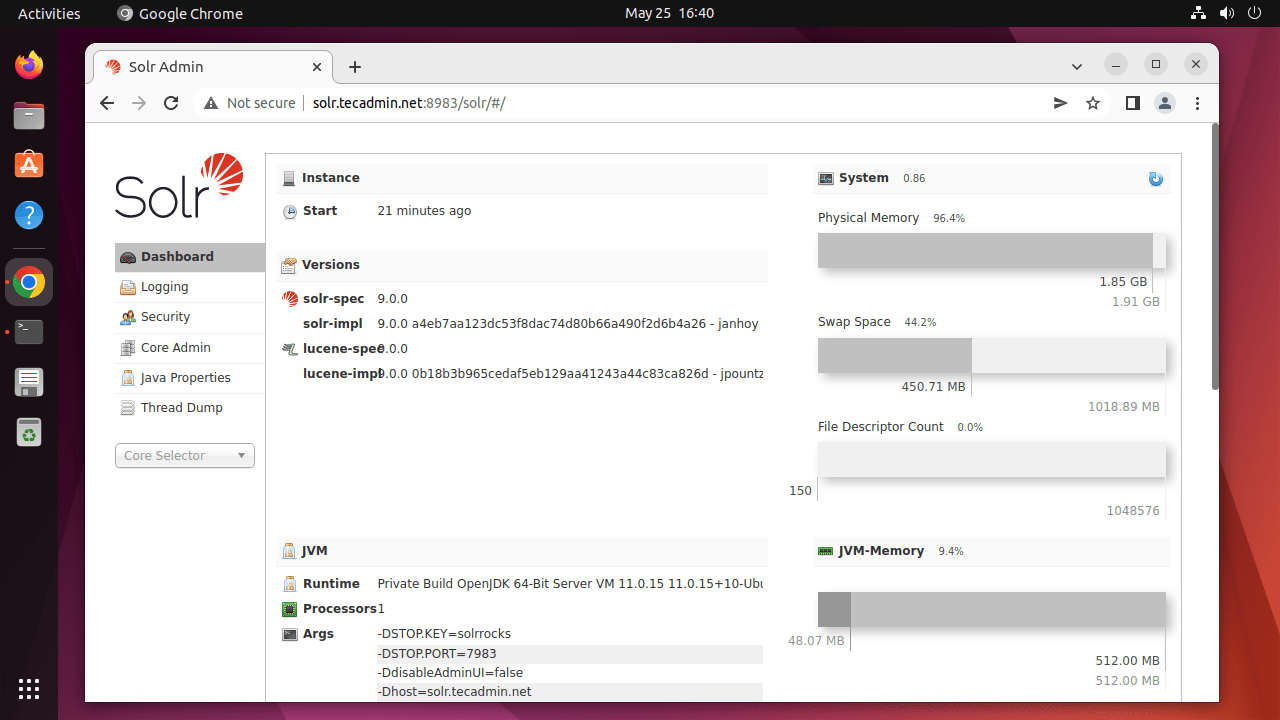This screenshot has height=720, width=1280.
Task: Close the Solr Admin tab
Action: point(317,67)
